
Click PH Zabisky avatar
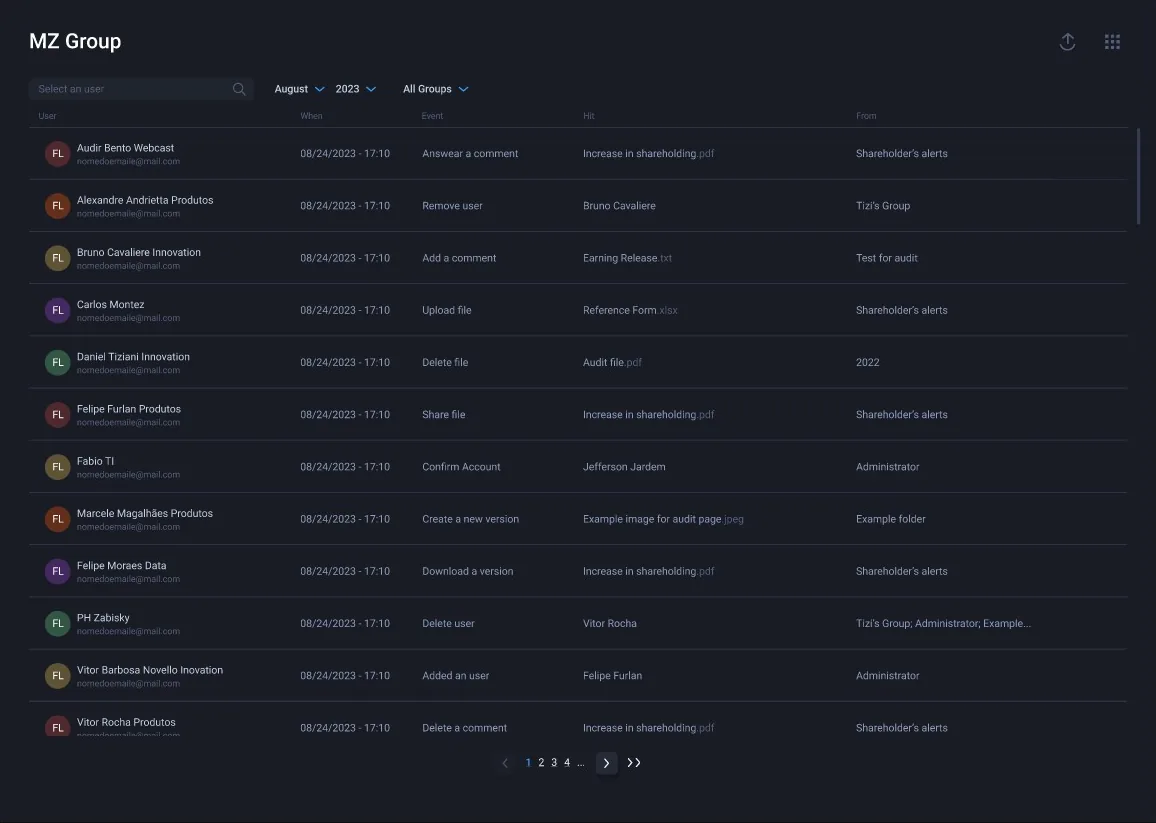58,624
